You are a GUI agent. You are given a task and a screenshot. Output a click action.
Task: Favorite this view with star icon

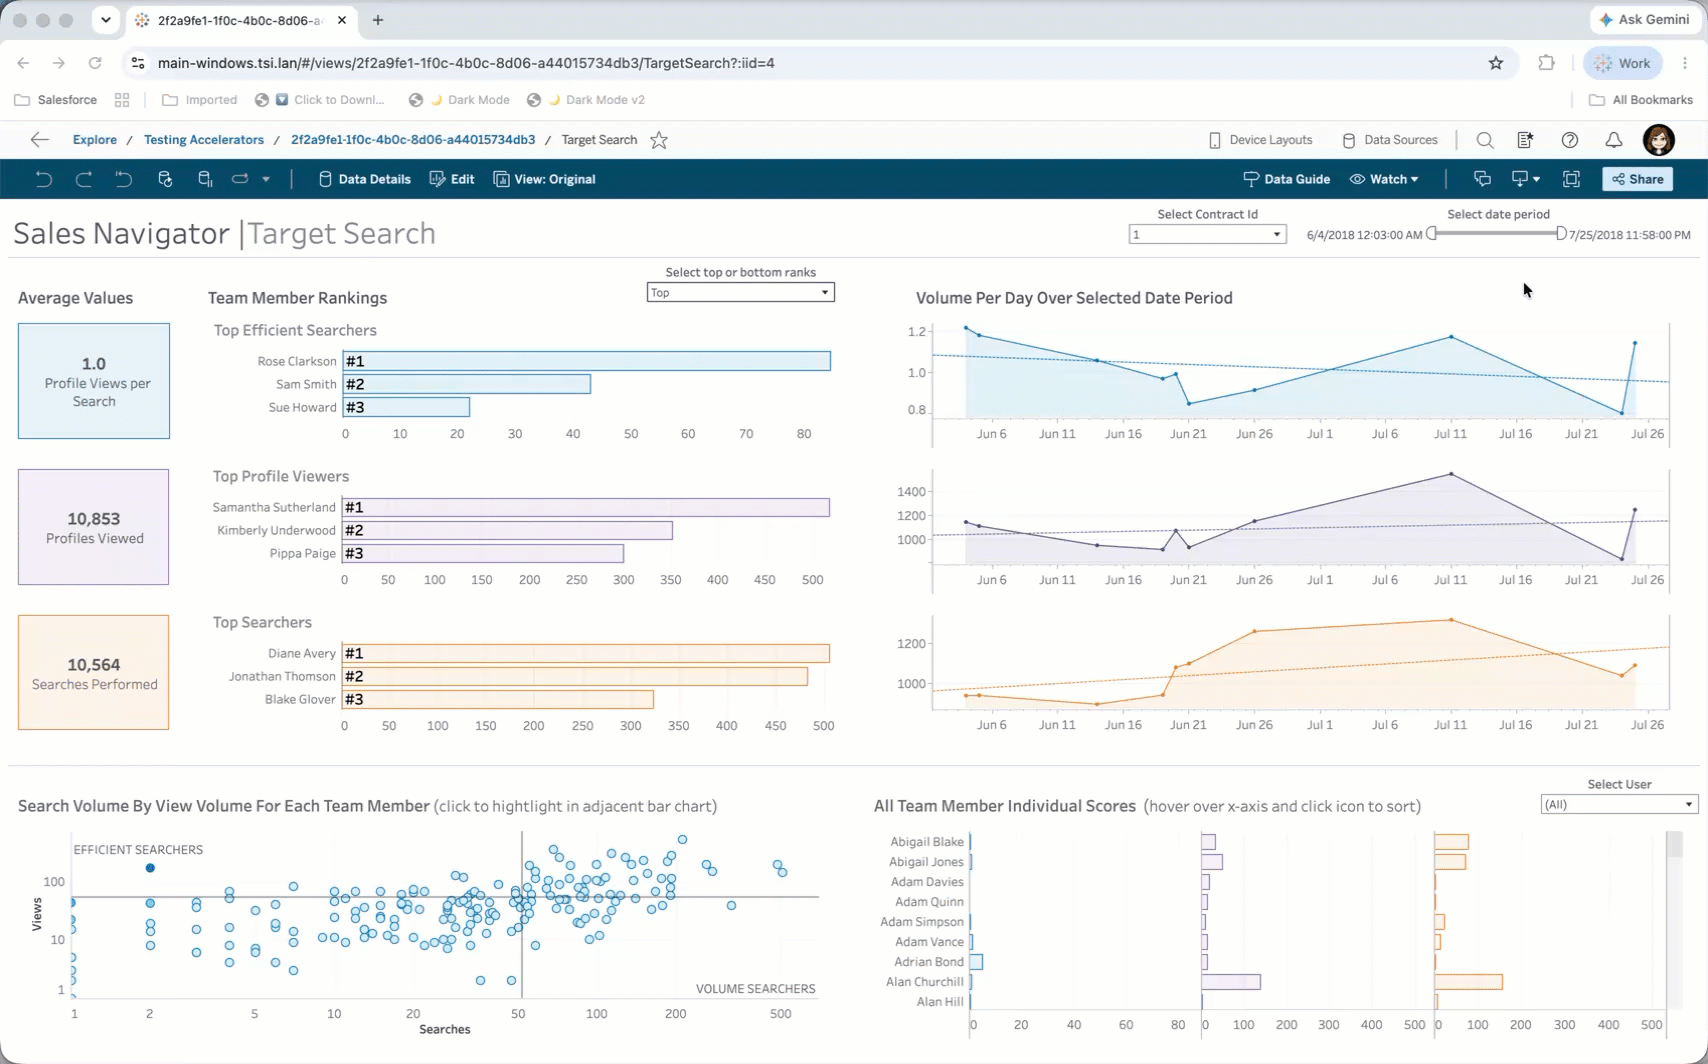pos(659,140)
